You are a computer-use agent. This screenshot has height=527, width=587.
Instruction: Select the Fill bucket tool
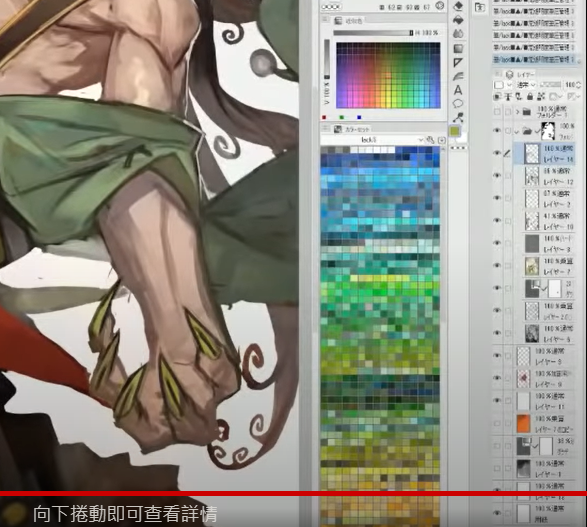point(458,20)
